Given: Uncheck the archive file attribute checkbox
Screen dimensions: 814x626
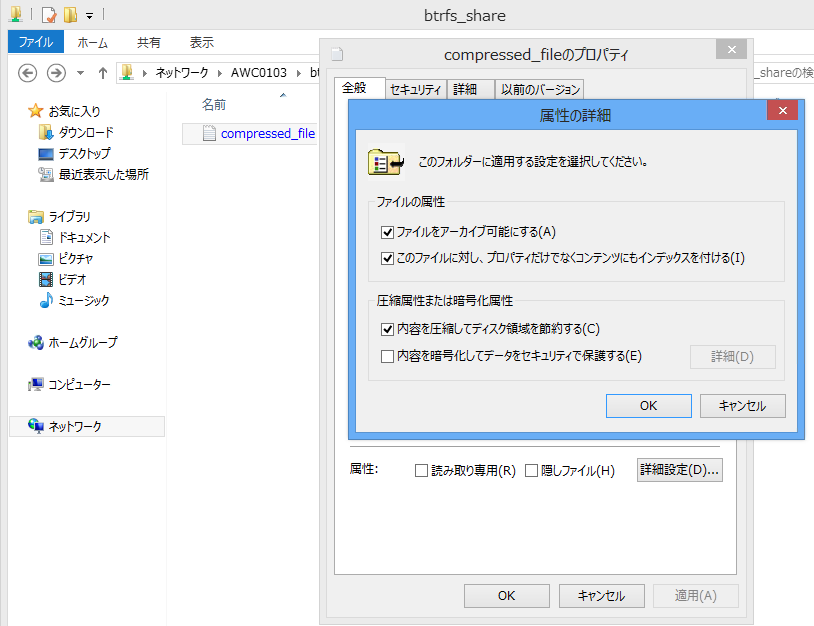Looking at the screenshot, I should click(388, 232).
